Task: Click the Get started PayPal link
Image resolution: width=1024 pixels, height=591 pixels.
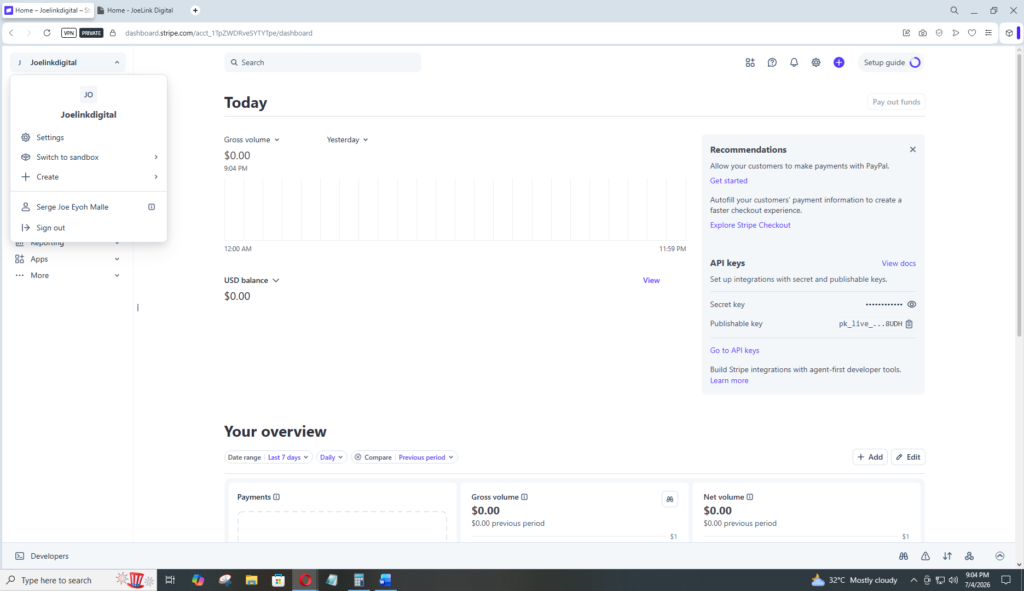Action: 729,181
